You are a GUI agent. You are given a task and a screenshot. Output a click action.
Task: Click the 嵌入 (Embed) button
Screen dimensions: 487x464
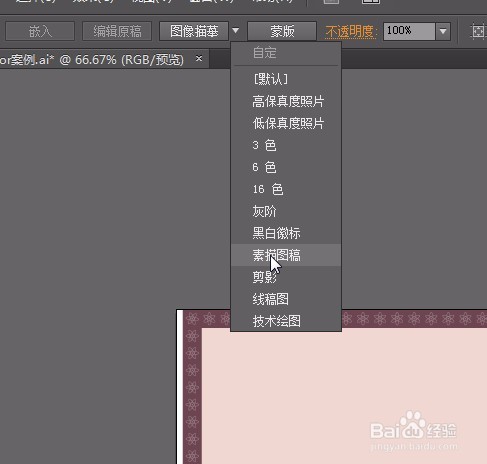point(40,31)
